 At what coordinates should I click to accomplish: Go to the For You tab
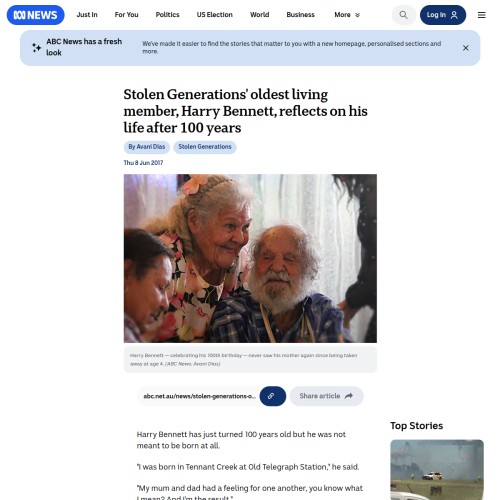pyautogui.click(x=126, y=15)
